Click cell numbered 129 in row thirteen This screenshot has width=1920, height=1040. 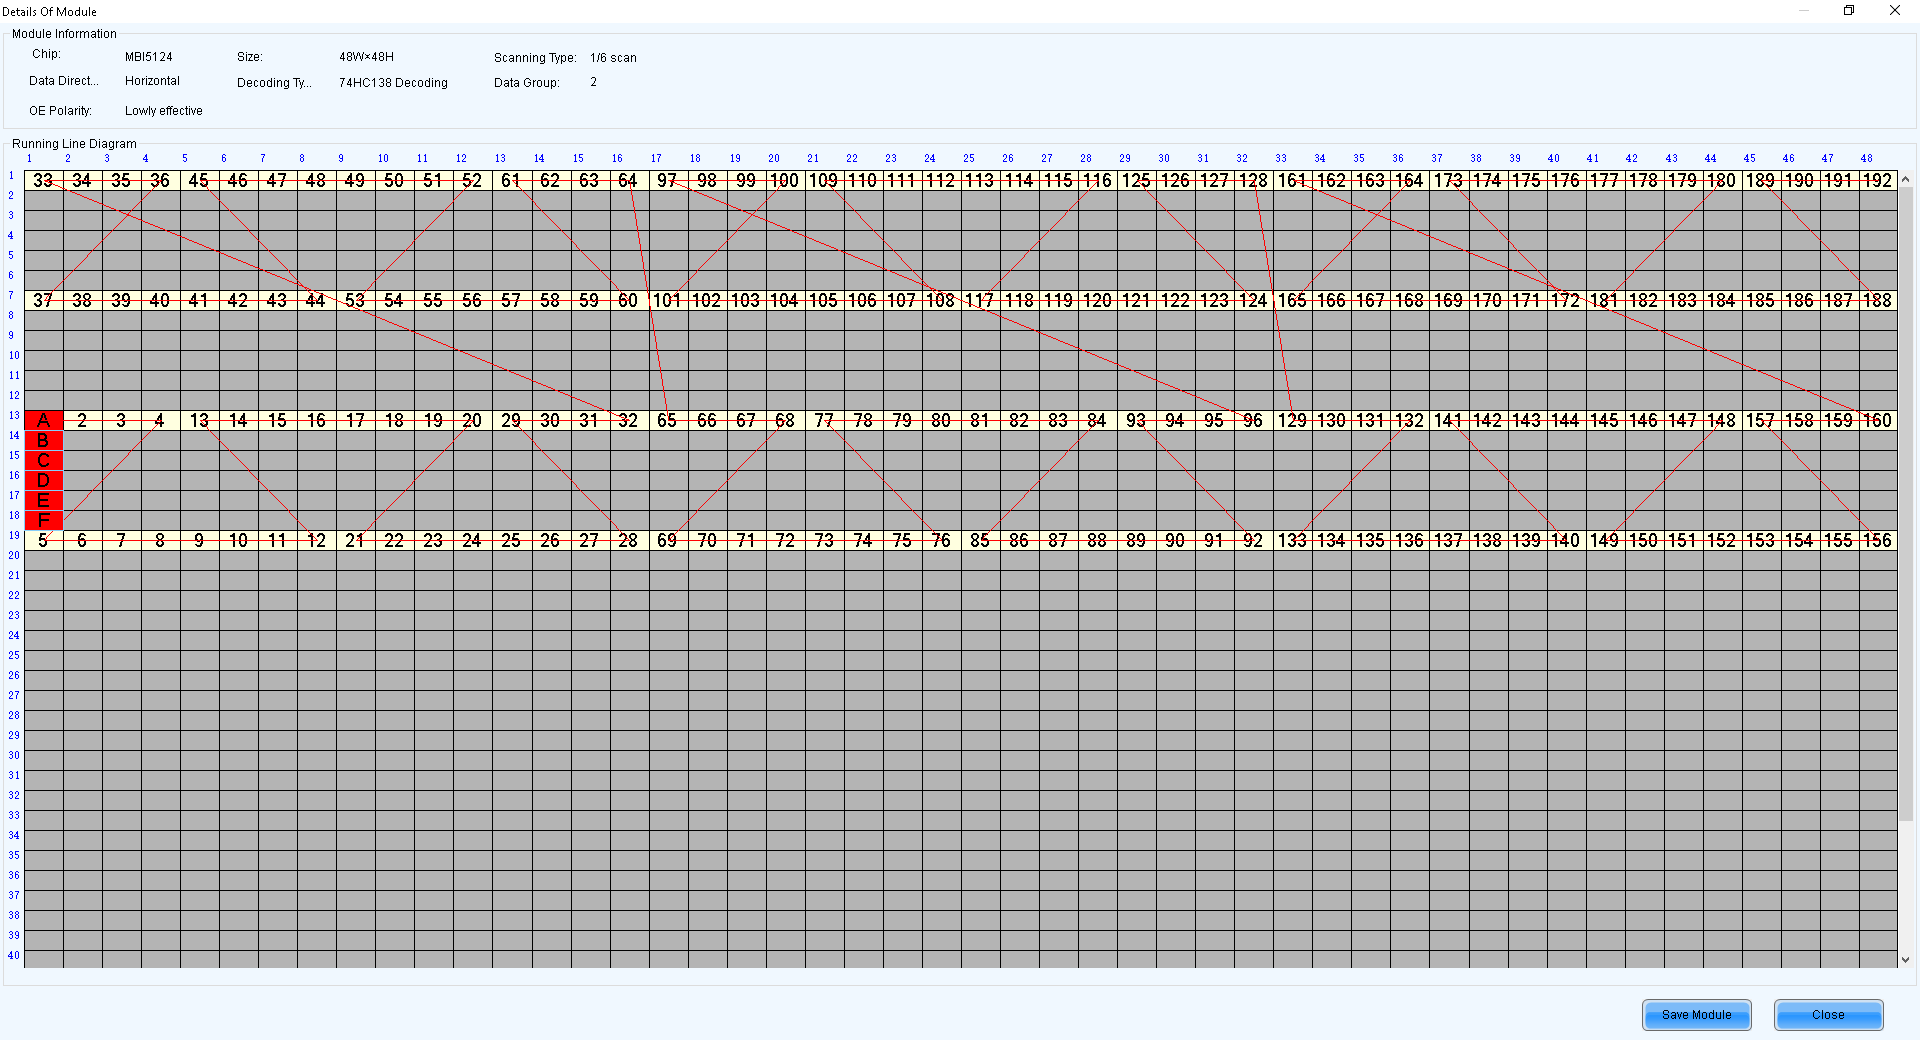click(x=1293, y=420)
